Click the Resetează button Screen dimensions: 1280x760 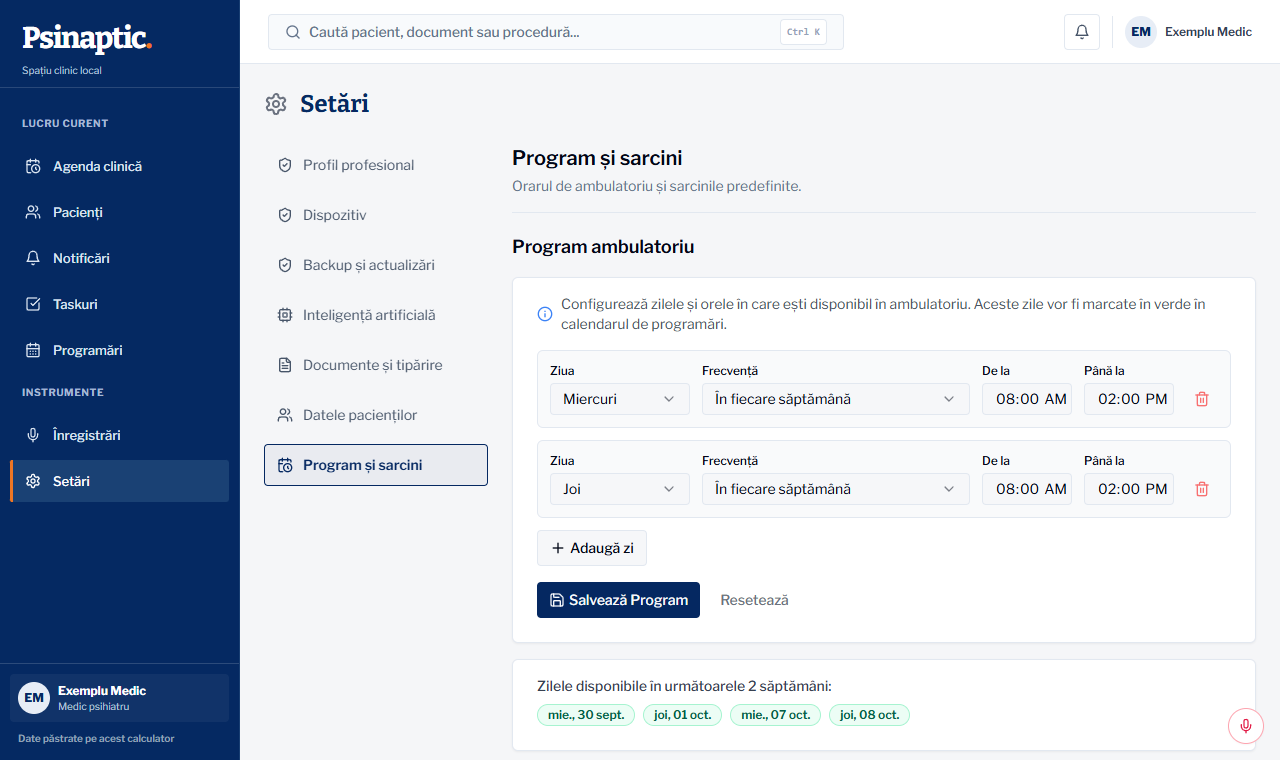[x=754, y=600]
